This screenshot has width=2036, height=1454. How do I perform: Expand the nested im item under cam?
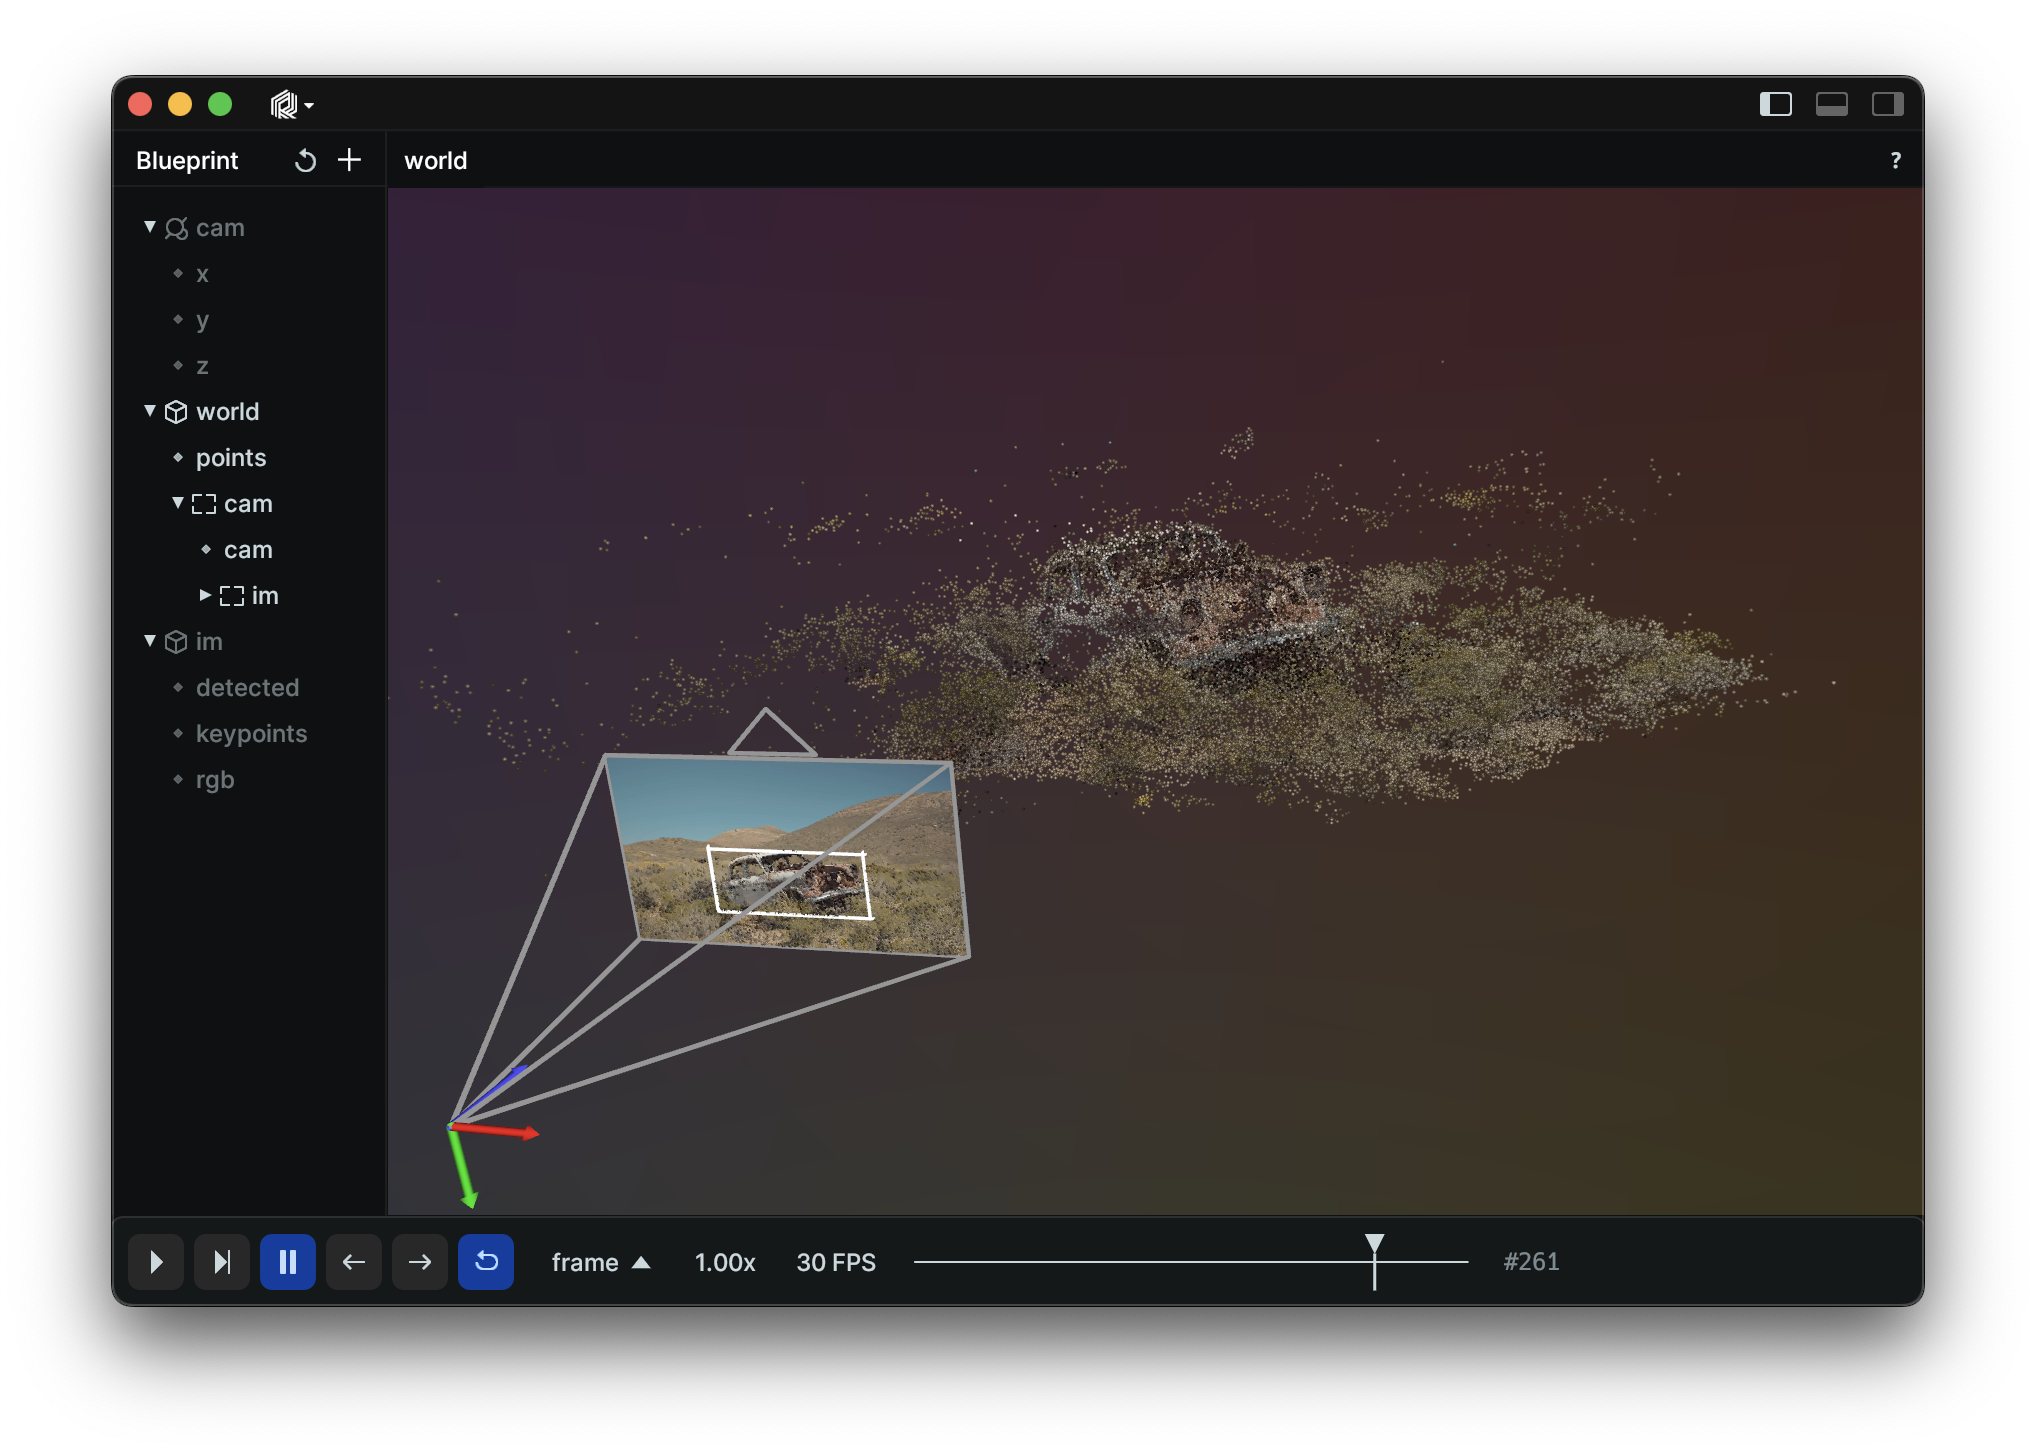pos(205,595)
